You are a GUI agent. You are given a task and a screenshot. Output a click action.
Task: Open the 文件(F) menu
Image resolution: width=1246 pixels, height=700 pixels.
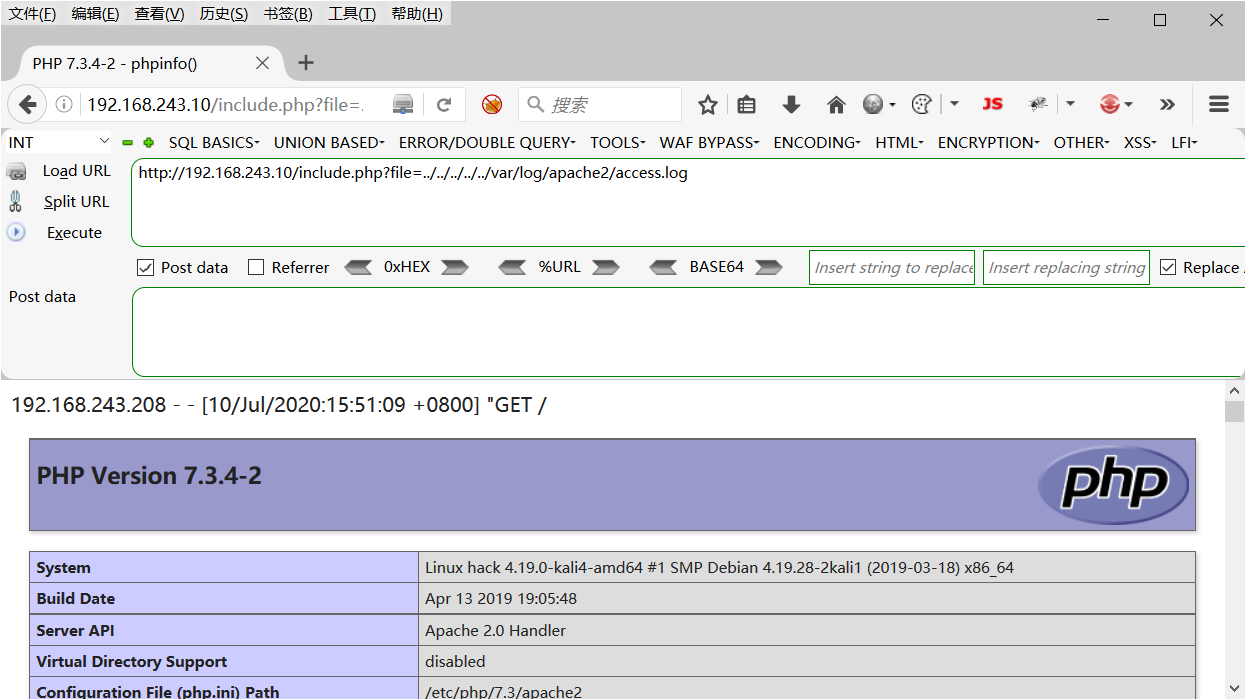pyautogui.click(x=33, y=14)
